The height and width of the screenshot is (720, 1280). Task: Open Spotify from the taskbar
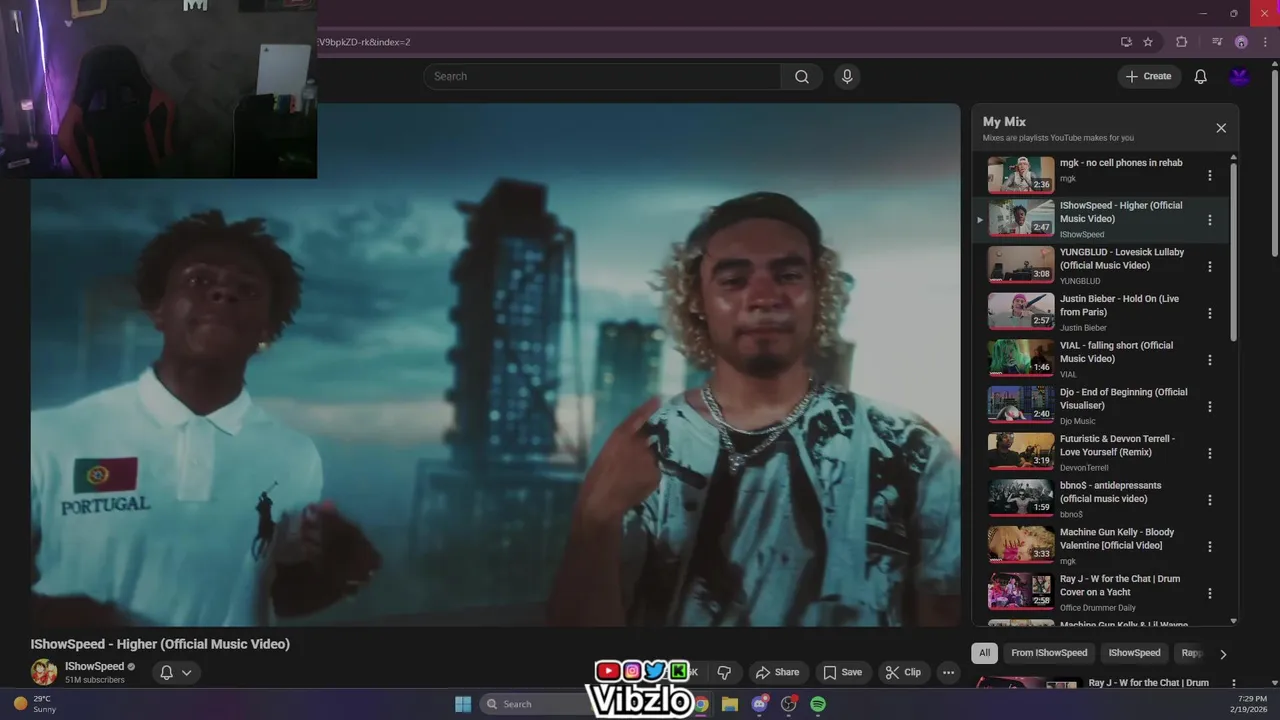(818, 704)
